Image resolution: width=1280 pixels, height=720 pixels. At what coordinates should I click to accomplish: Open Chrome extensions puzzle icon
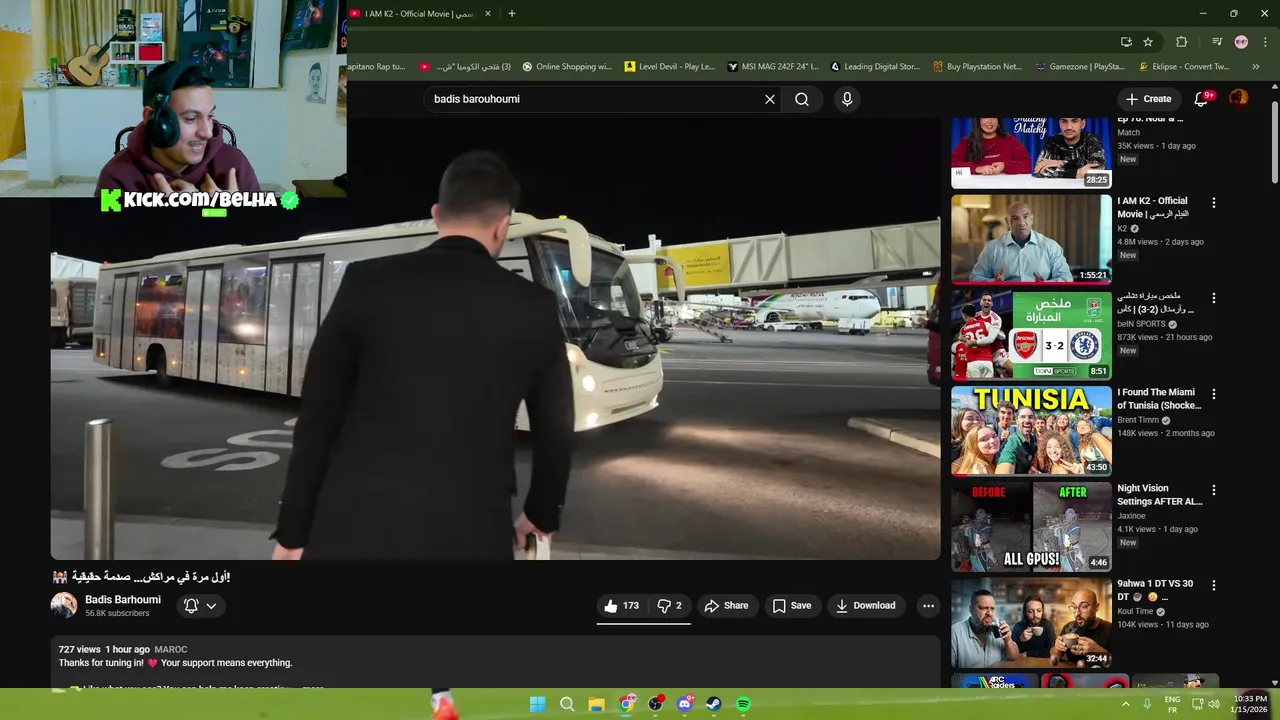1181,42
